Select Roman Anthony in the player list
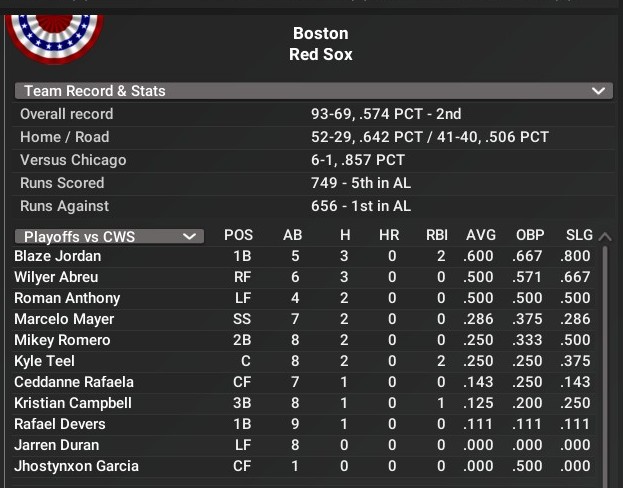This screenshot has width=623, height=488. [67, 298]
